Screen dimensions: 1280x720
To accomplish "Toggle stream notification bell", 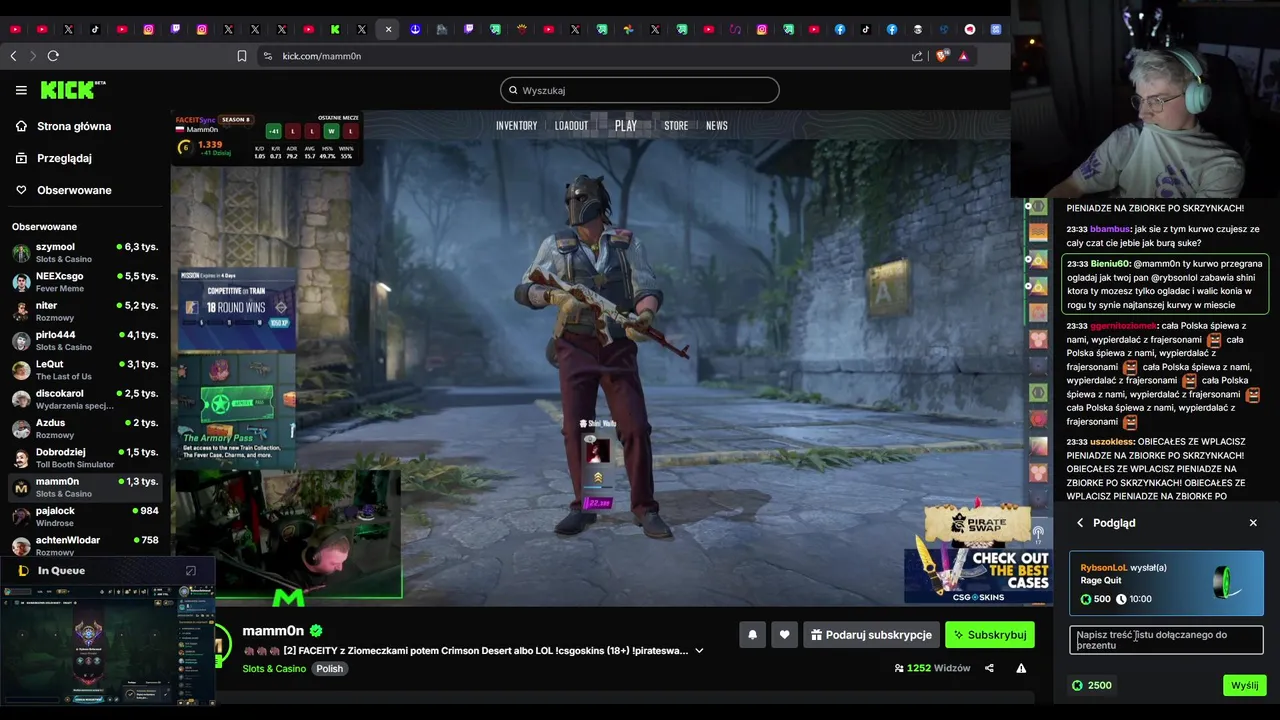I will [752, 634].
